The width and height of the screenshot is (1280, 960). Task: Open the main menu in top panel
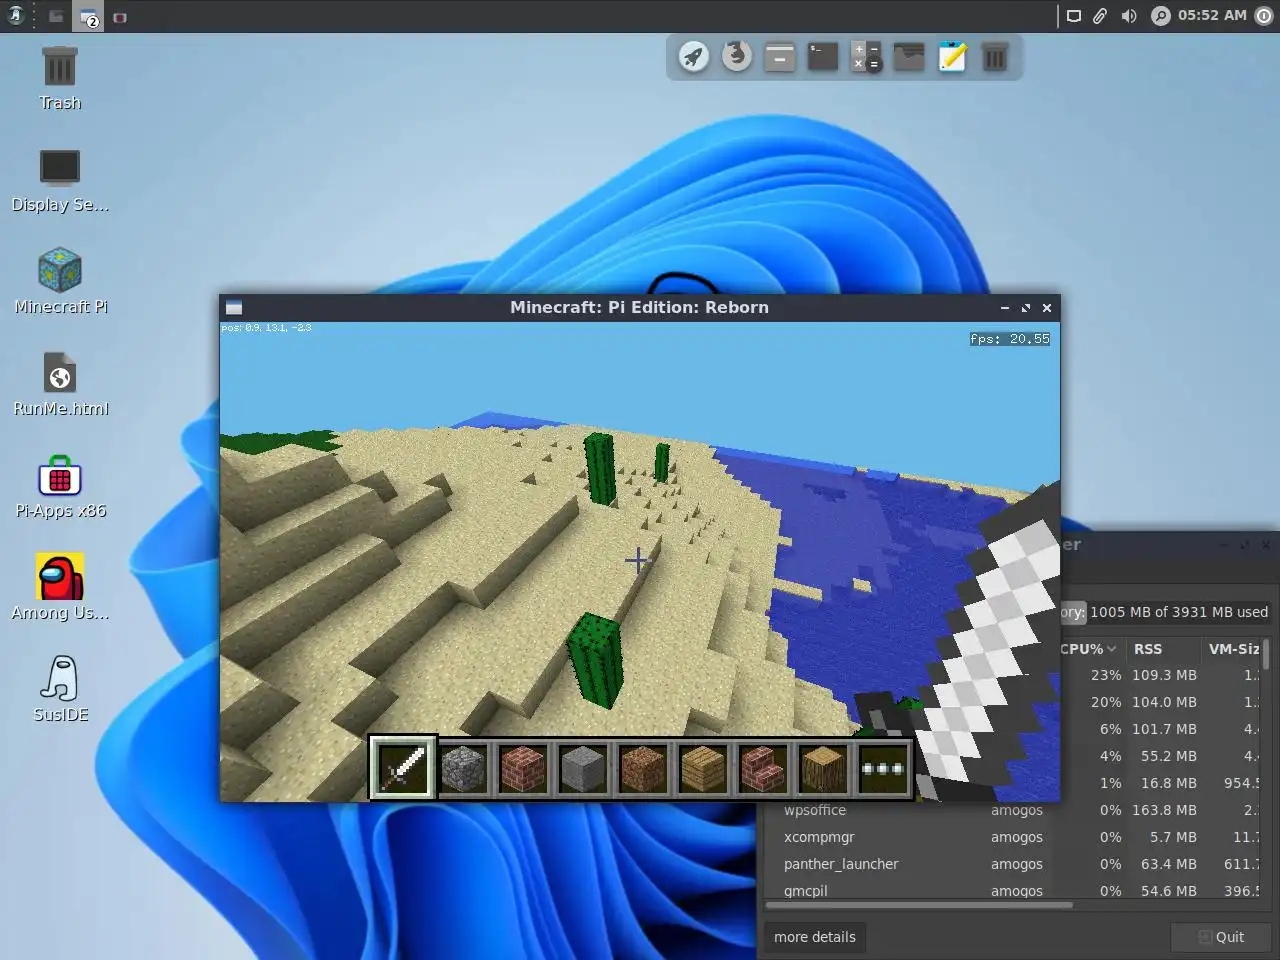pyautogui.click(x=16, y=16)
